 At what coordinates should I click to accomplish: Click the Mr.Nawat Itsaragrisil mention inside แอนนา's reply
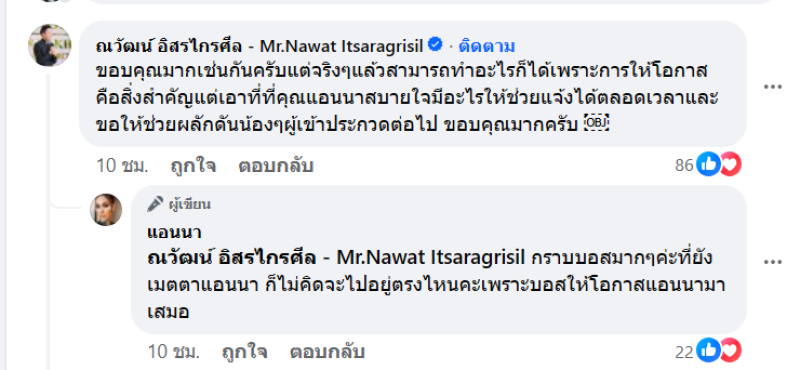pos(336,258)
